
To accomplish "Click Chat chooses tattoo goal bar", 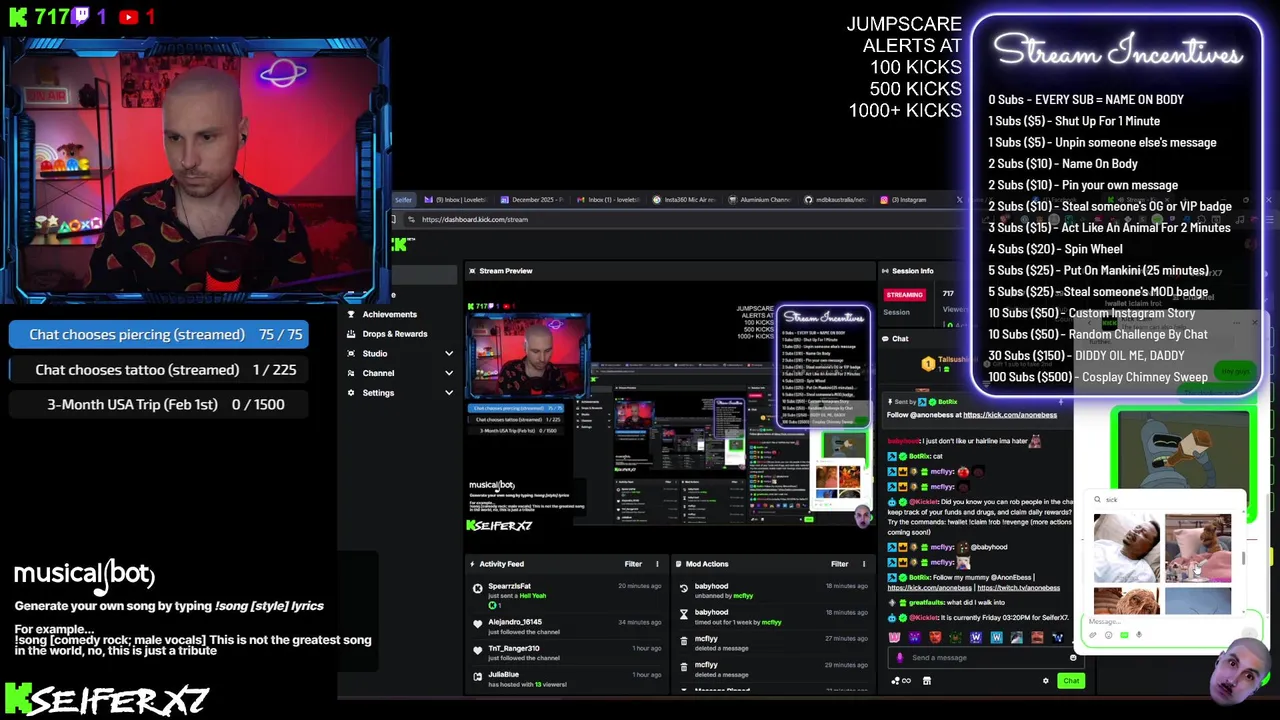I will (160, 370).
